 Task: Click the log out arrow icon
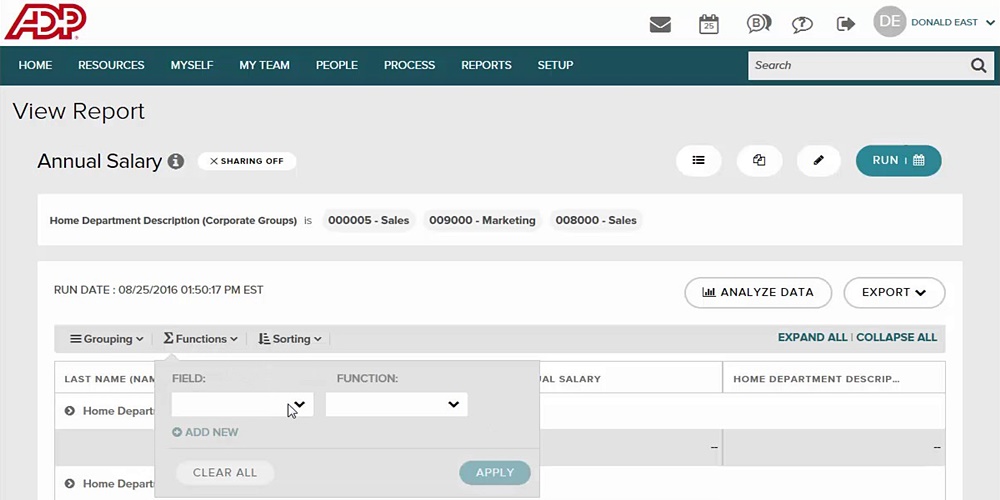click(846, 24)
